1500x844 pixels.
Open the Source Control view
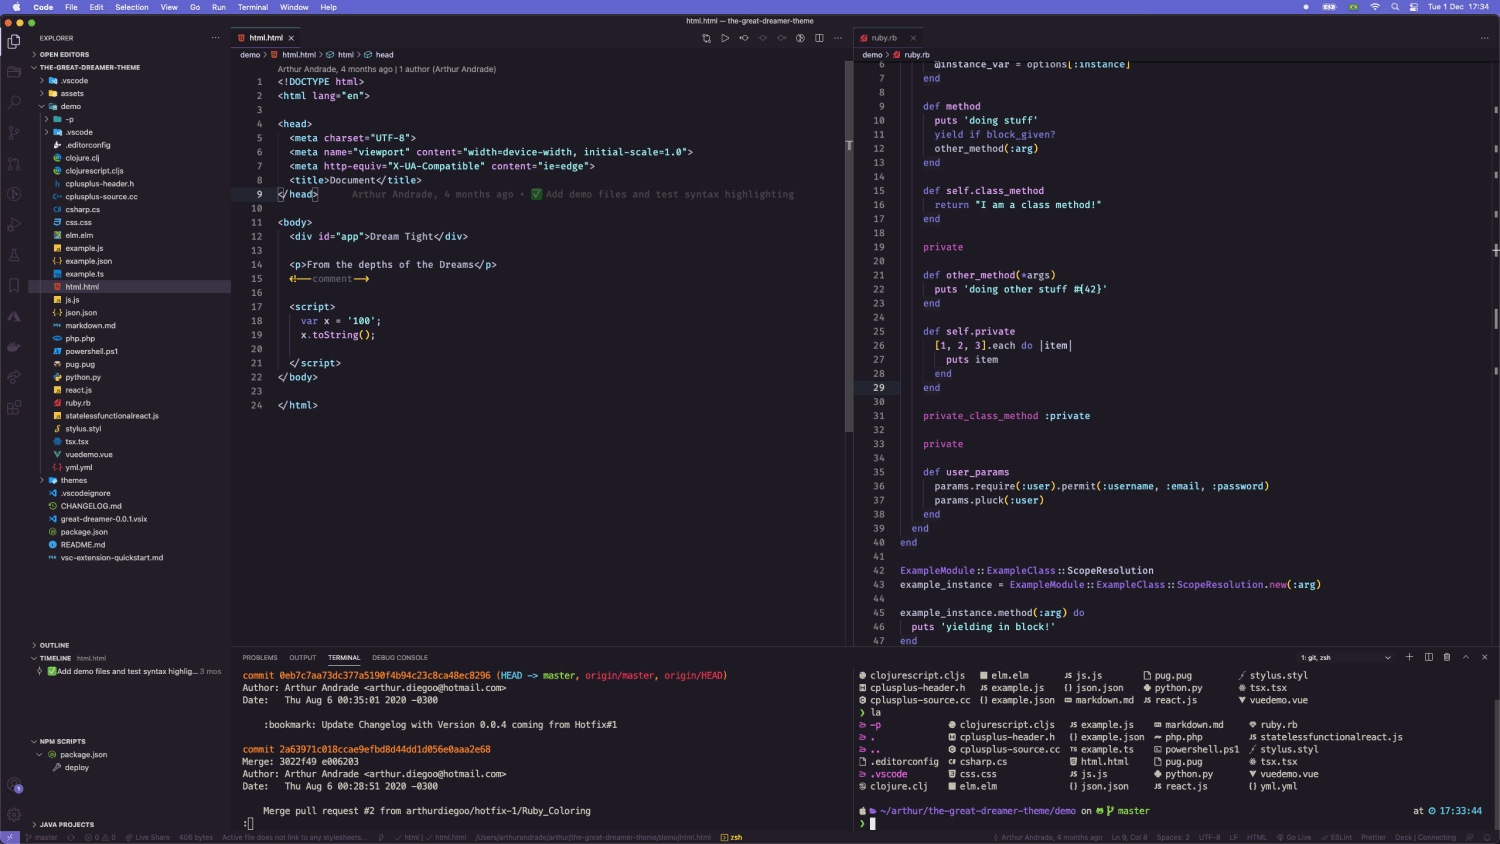(14, 132)
